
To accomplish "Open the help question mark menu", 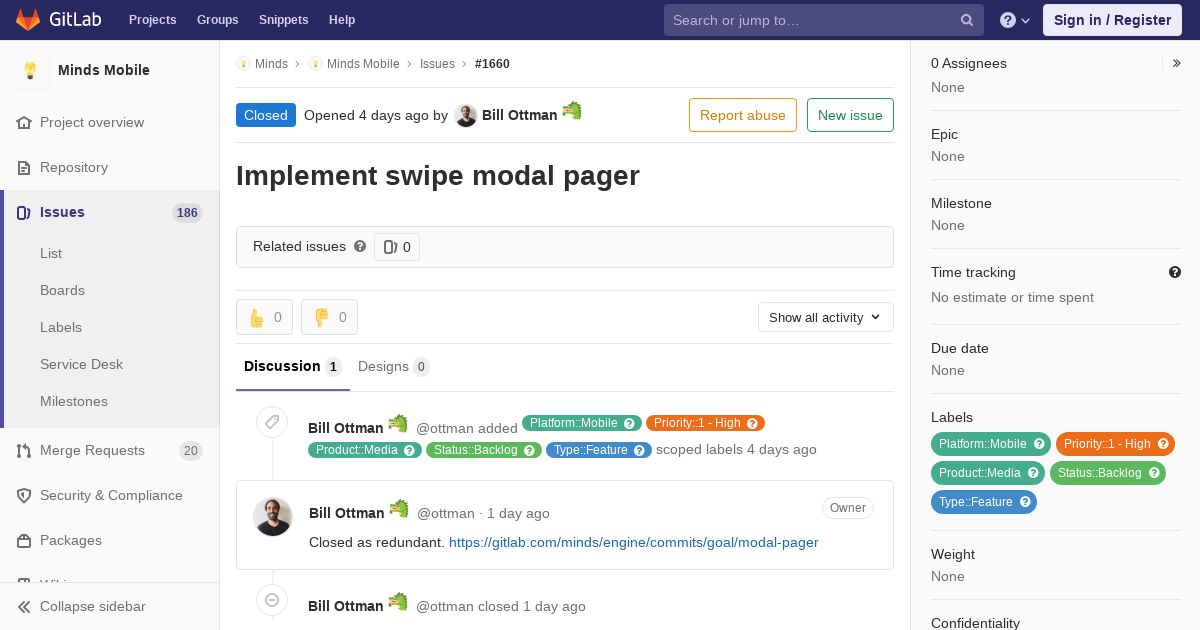I will [1015, 20].
